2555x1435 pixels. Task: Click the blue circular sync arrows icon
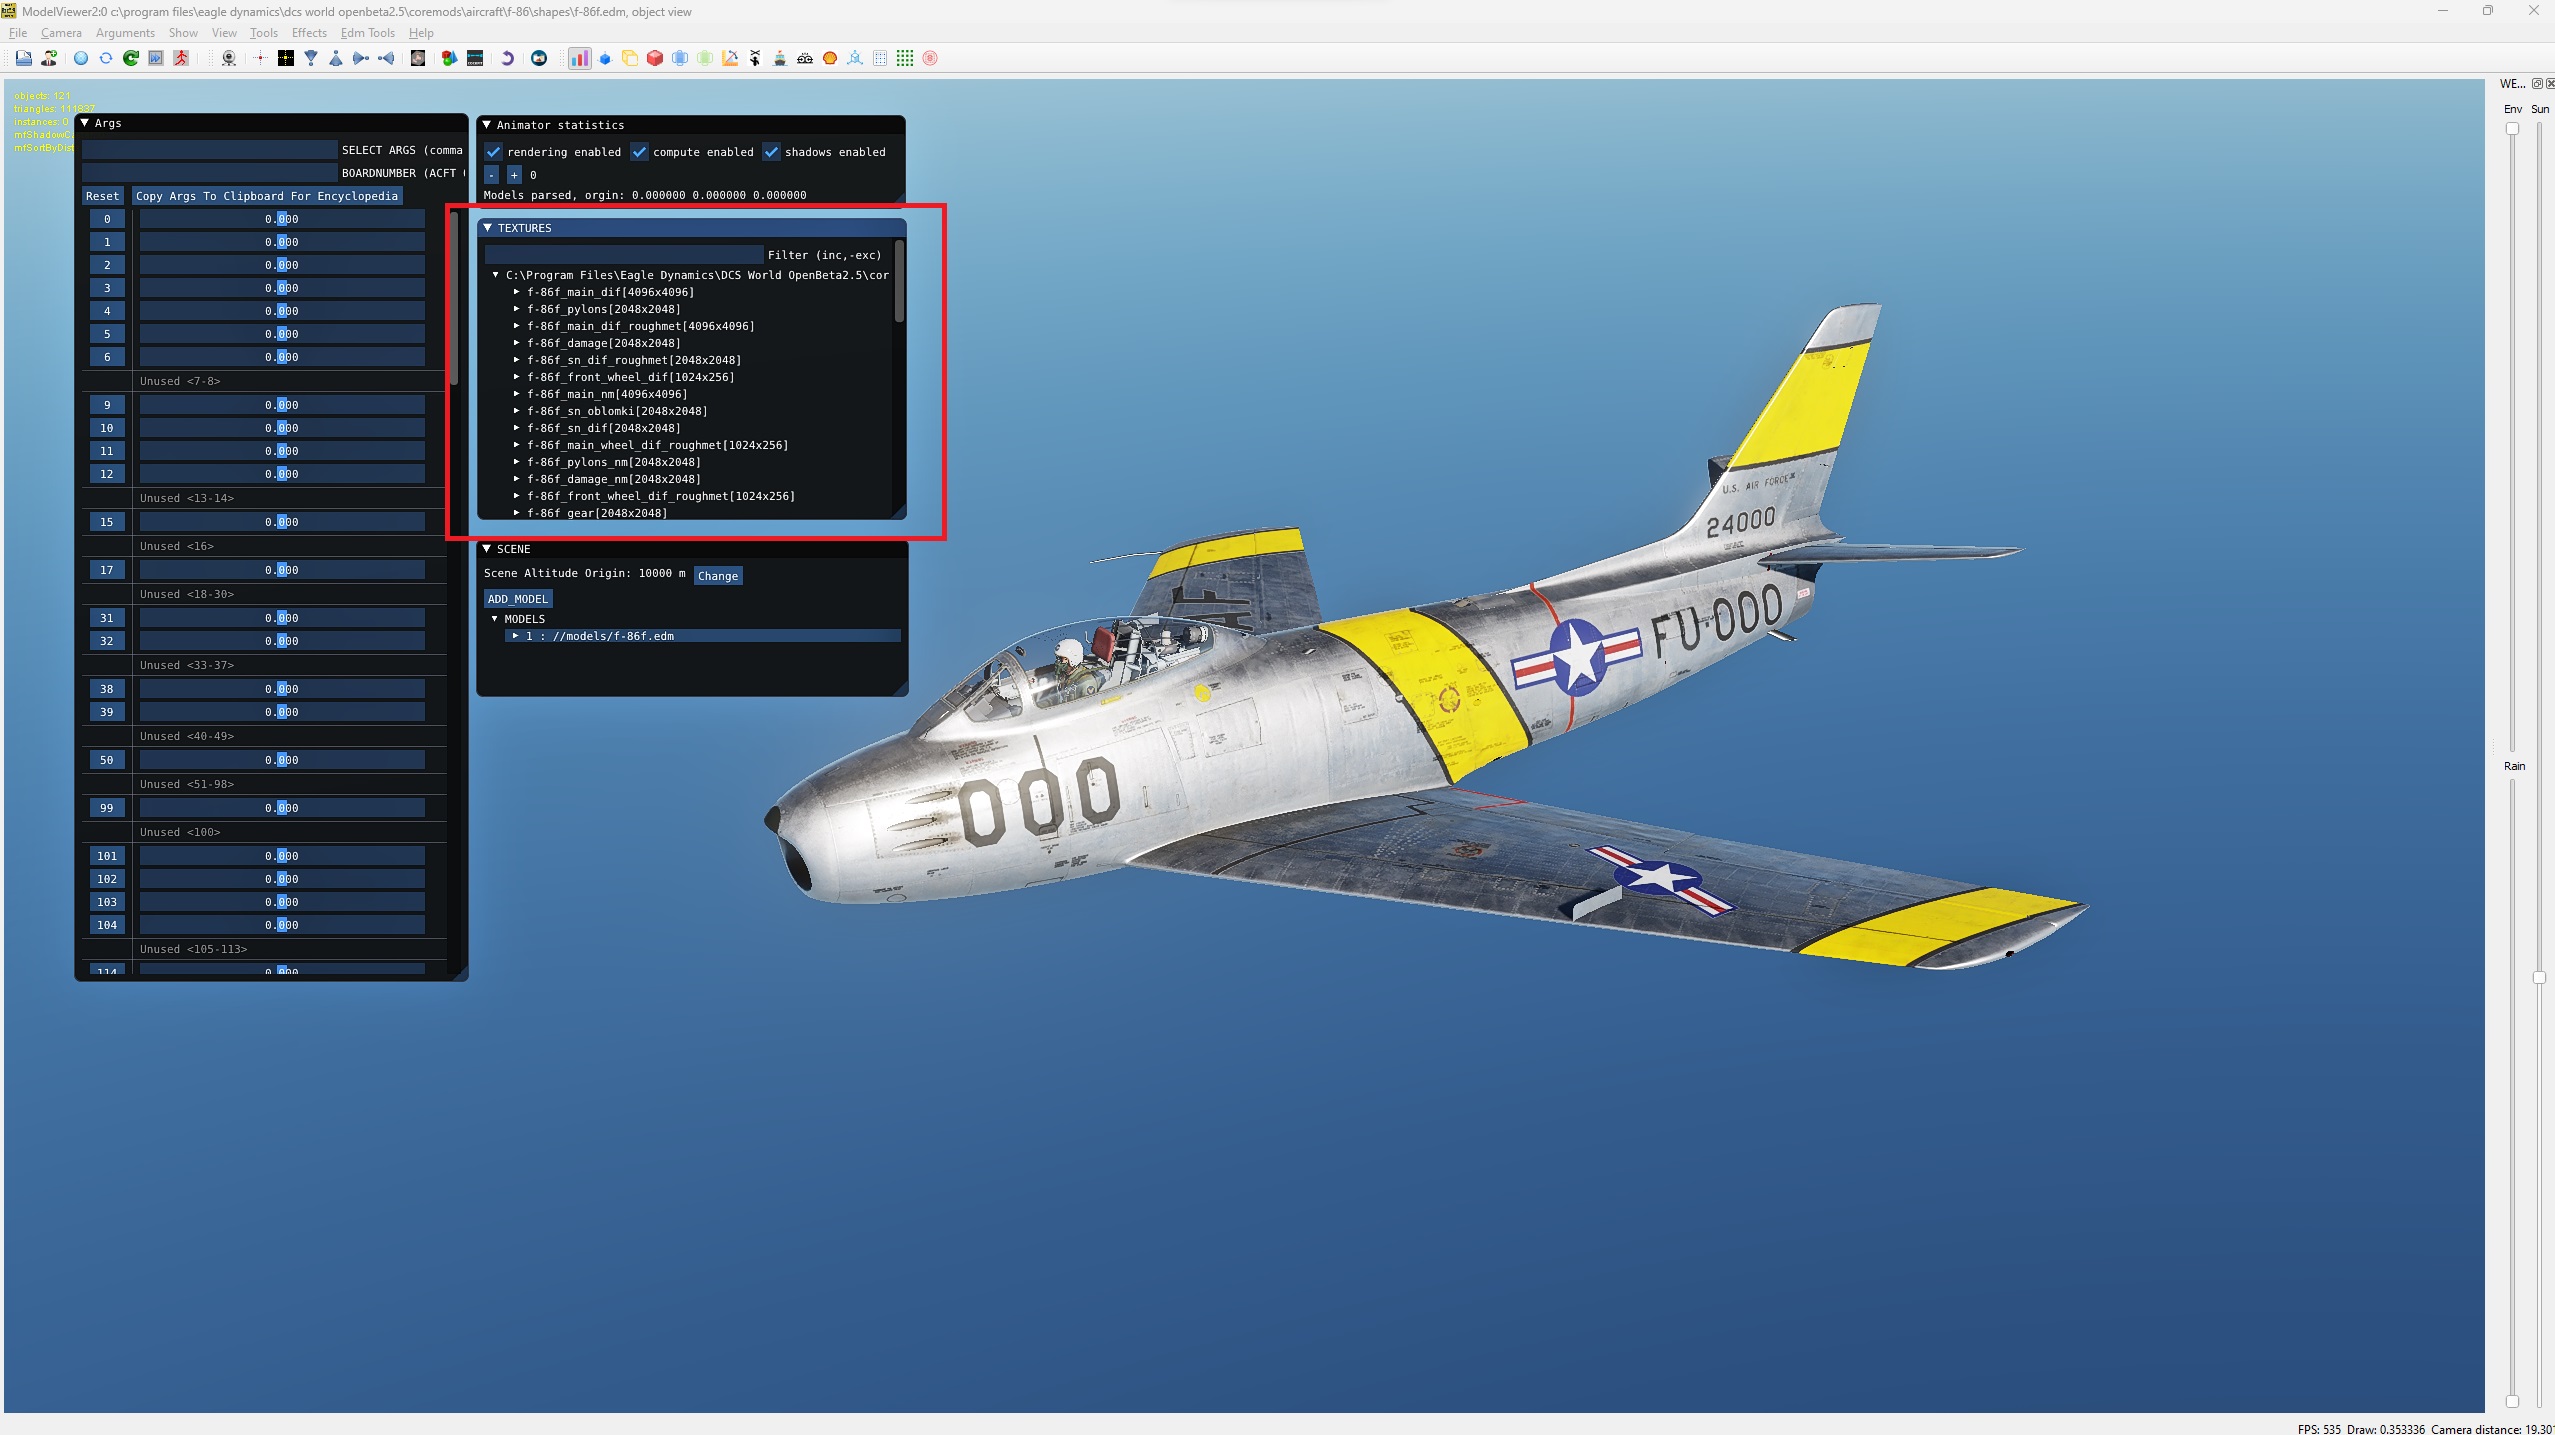pos(106,58)
